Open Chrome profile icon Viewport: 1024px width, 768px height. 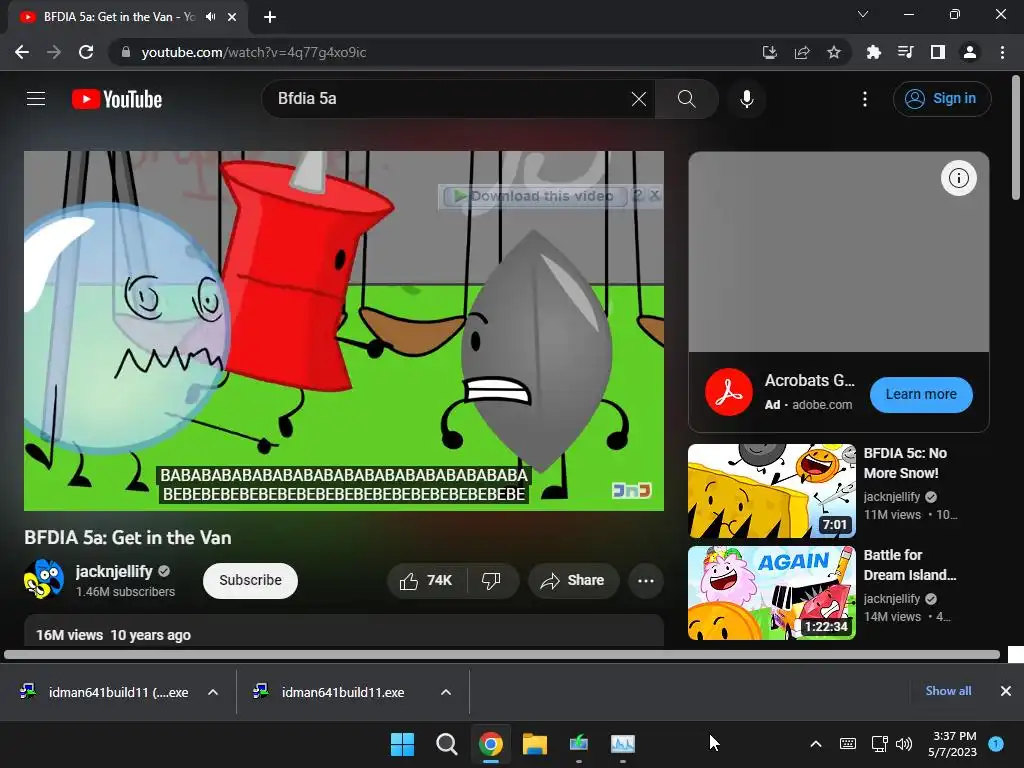970,52
